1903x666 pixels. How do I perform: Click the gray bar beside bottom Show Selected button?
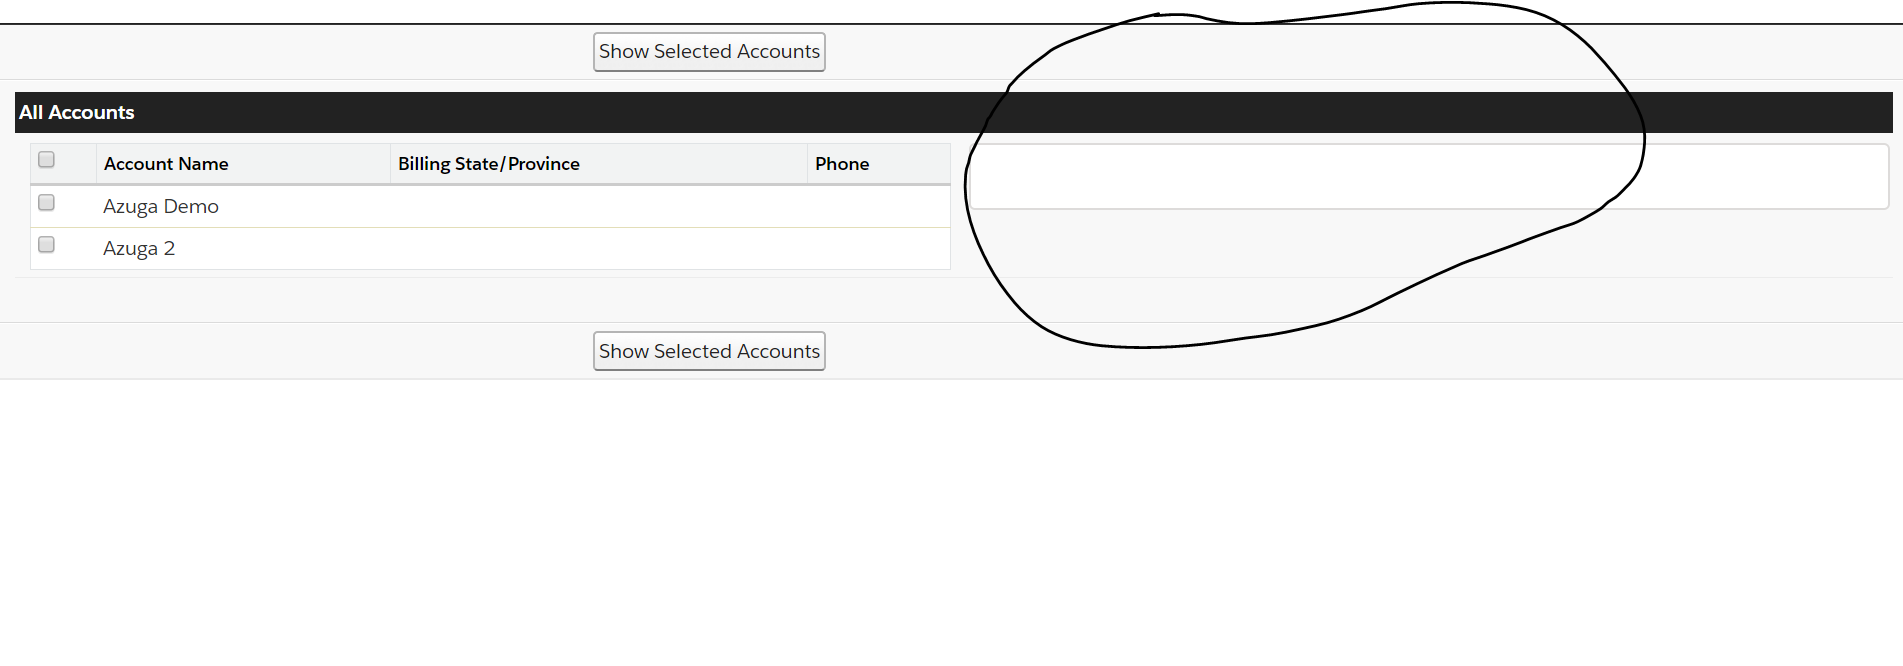click(x=300, y=351)
